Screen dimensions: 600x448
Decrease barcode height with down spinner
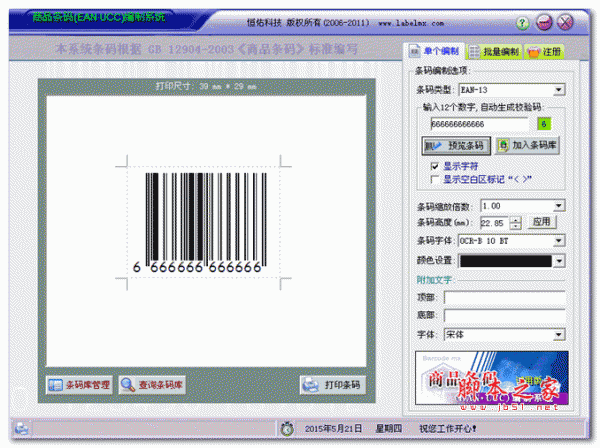click(516, 226)
